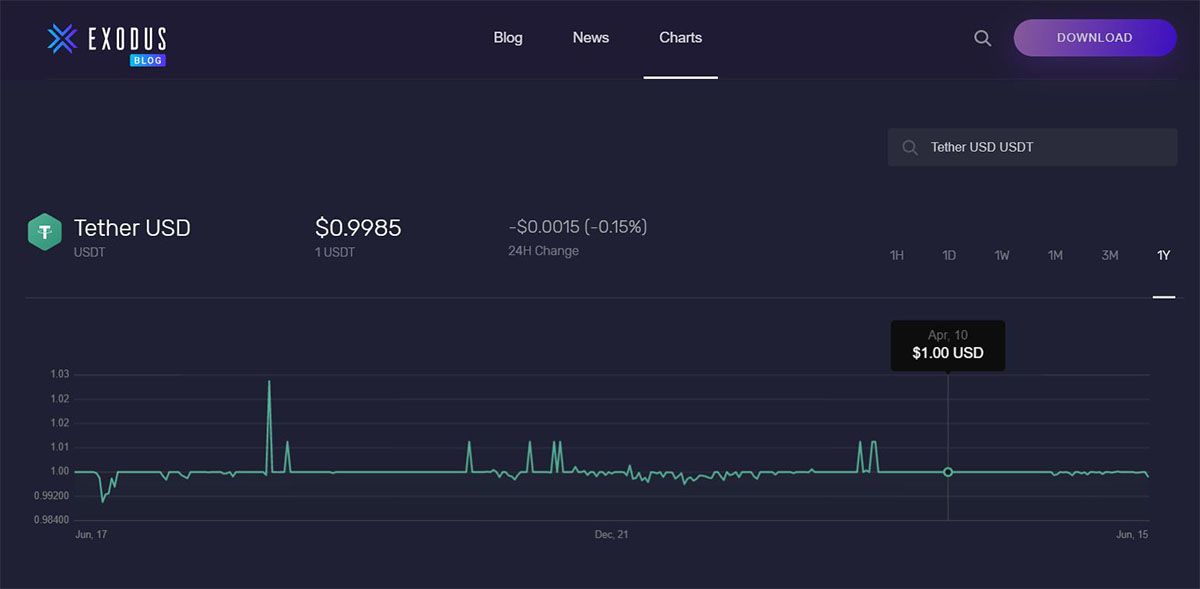Click the Exodus logo icon
1200x589 pixels.
tap(62, 39)
